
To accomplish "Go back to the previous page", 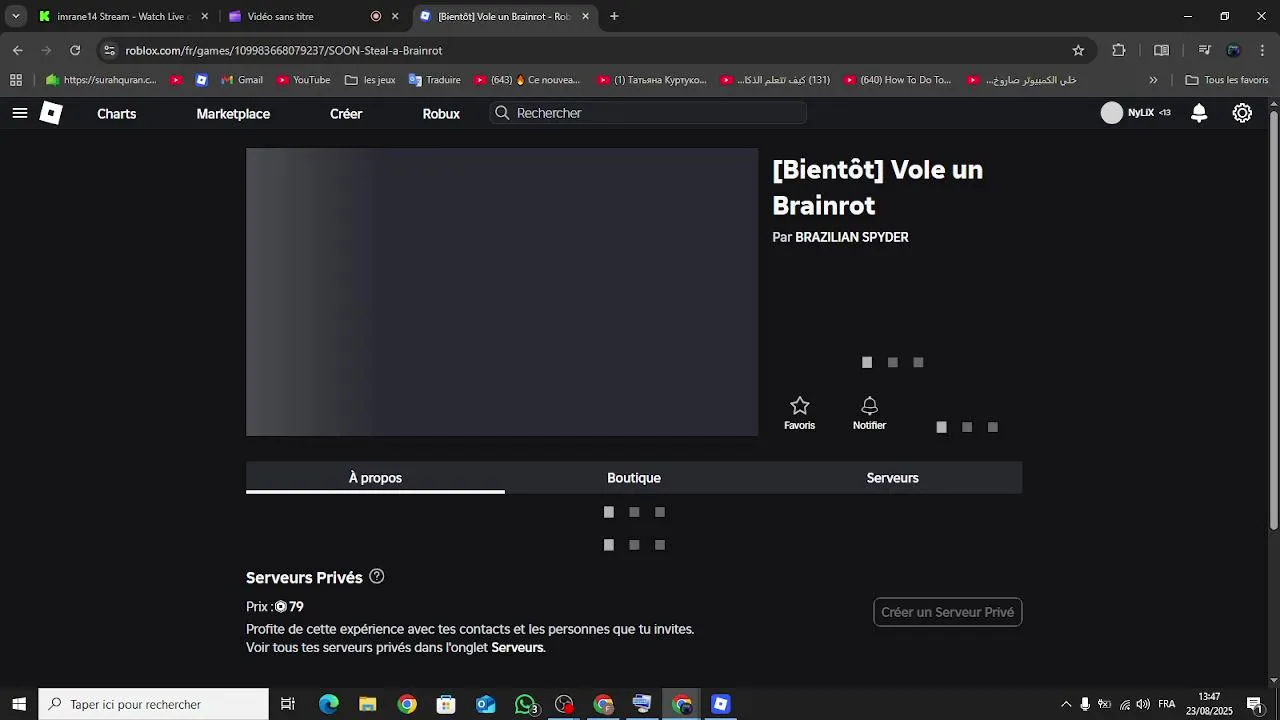I will (18, 50).
